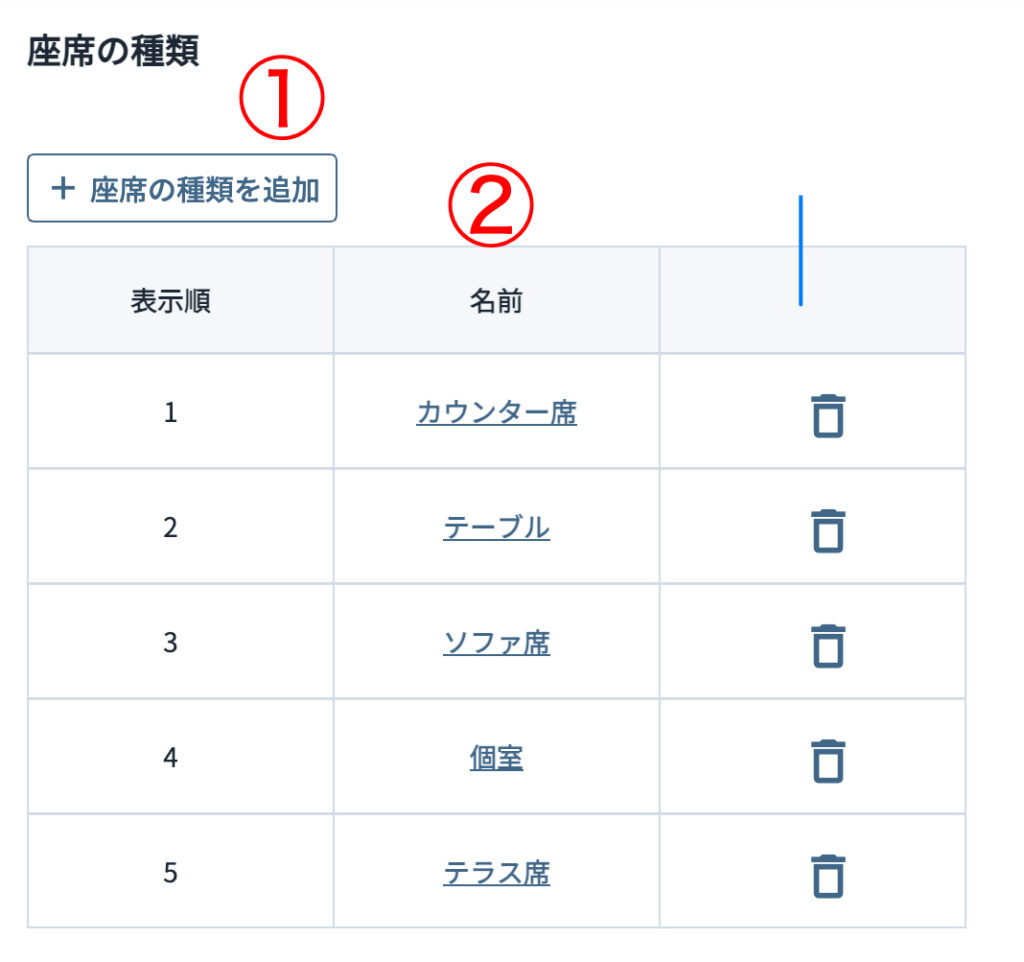Viewport: 1024px width, 962px height.
Task: Click display order number 3 cell
Action: [x=170, y=642]
